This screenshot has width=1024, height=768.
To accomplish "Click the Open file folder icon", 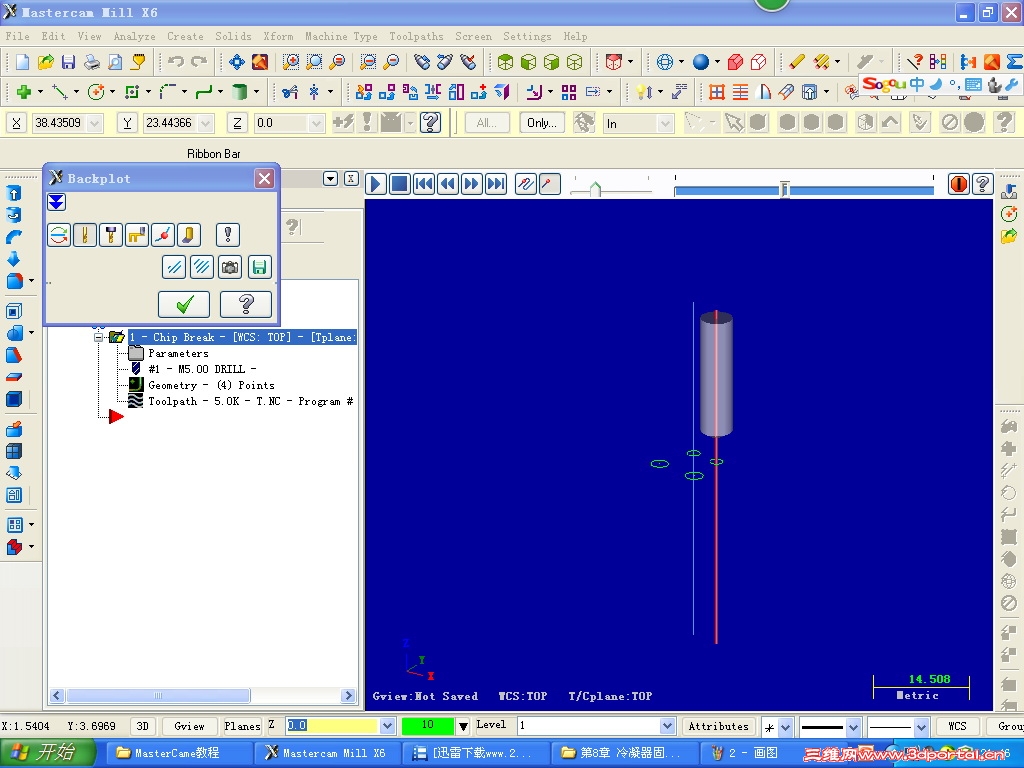I will pos(46,62).
